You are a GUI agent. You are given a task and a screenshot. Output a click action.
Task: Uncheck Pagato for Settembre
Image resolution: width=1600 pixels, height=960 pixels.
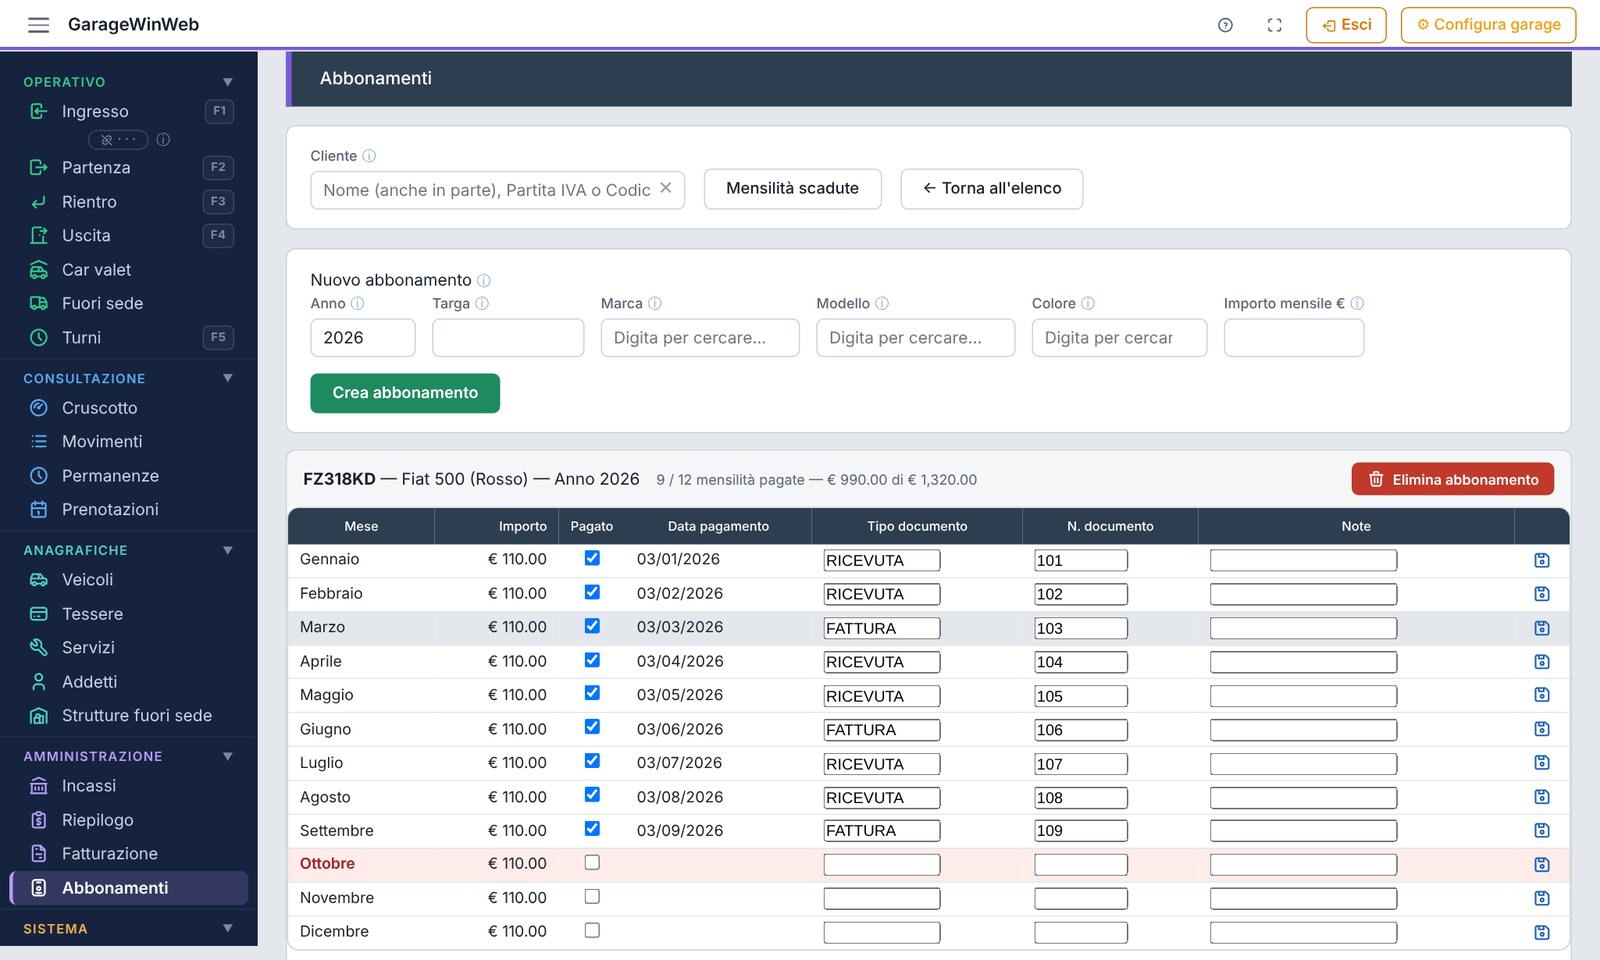(592, 828)
